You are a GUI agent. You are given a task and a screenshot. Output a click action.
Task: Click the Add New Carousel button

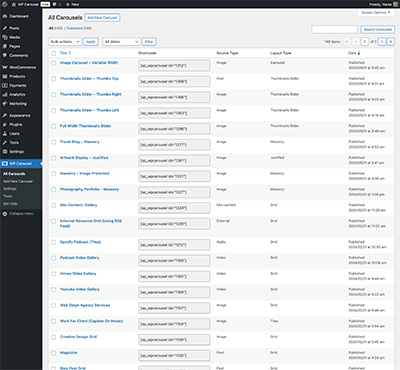[102, 18]
